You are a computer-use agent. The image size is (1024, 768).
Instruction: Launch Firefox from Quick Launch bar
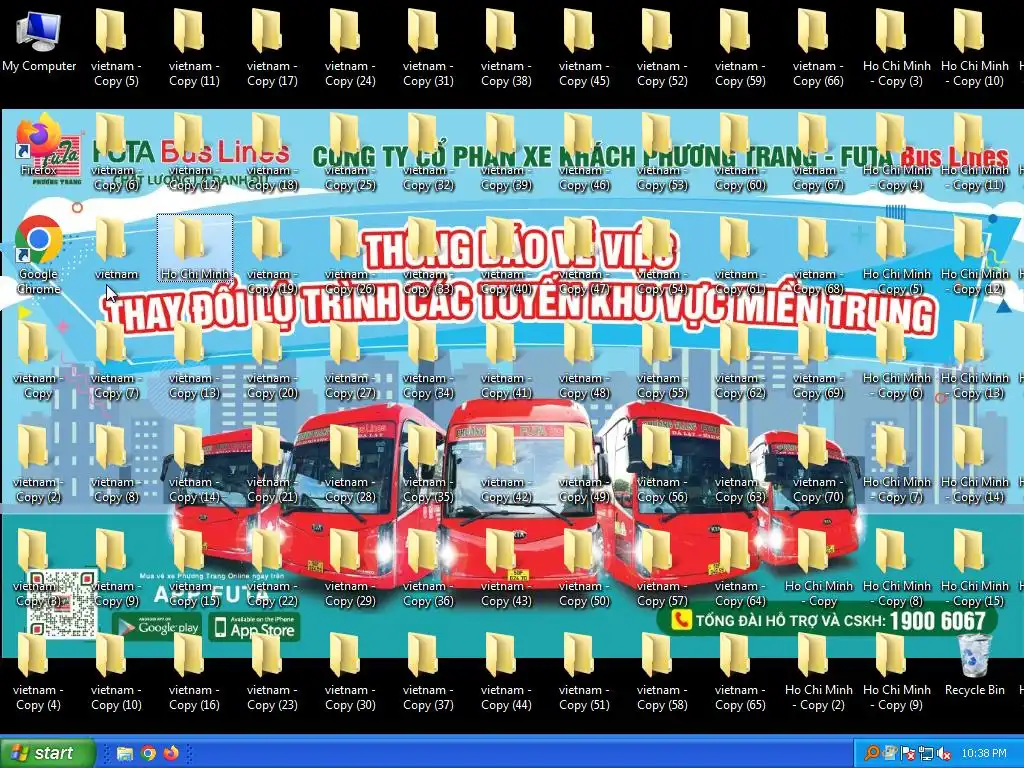(x=171, y=754)
